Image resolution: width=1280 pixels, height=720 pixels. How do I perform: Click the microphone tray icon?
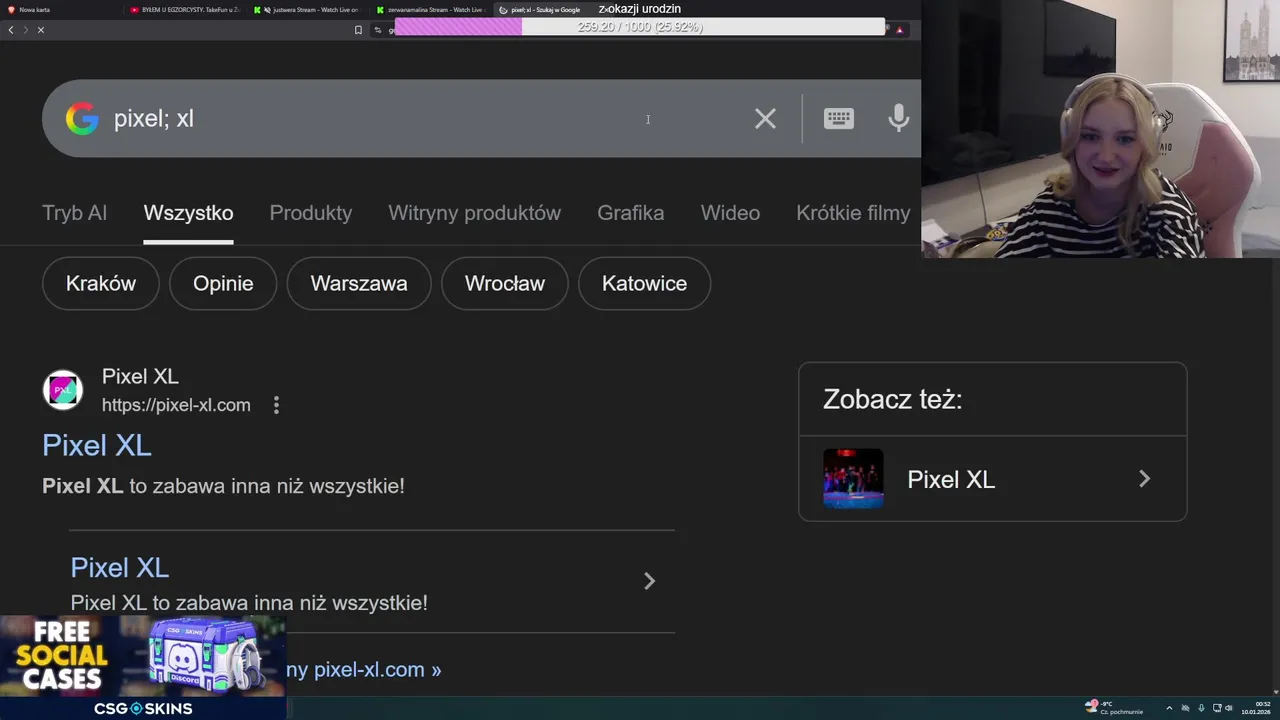click(x=1201, y=708)
